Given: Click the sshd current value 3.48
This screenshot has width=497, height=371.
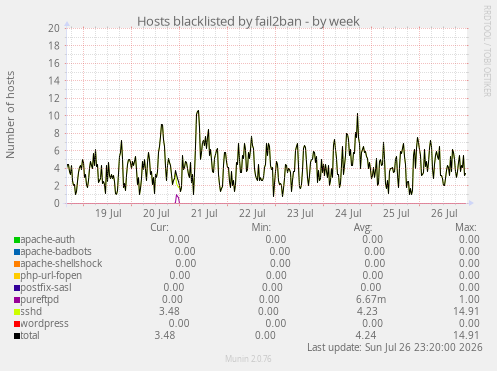Looking at the screenshot, I should [x=169, y=311].
